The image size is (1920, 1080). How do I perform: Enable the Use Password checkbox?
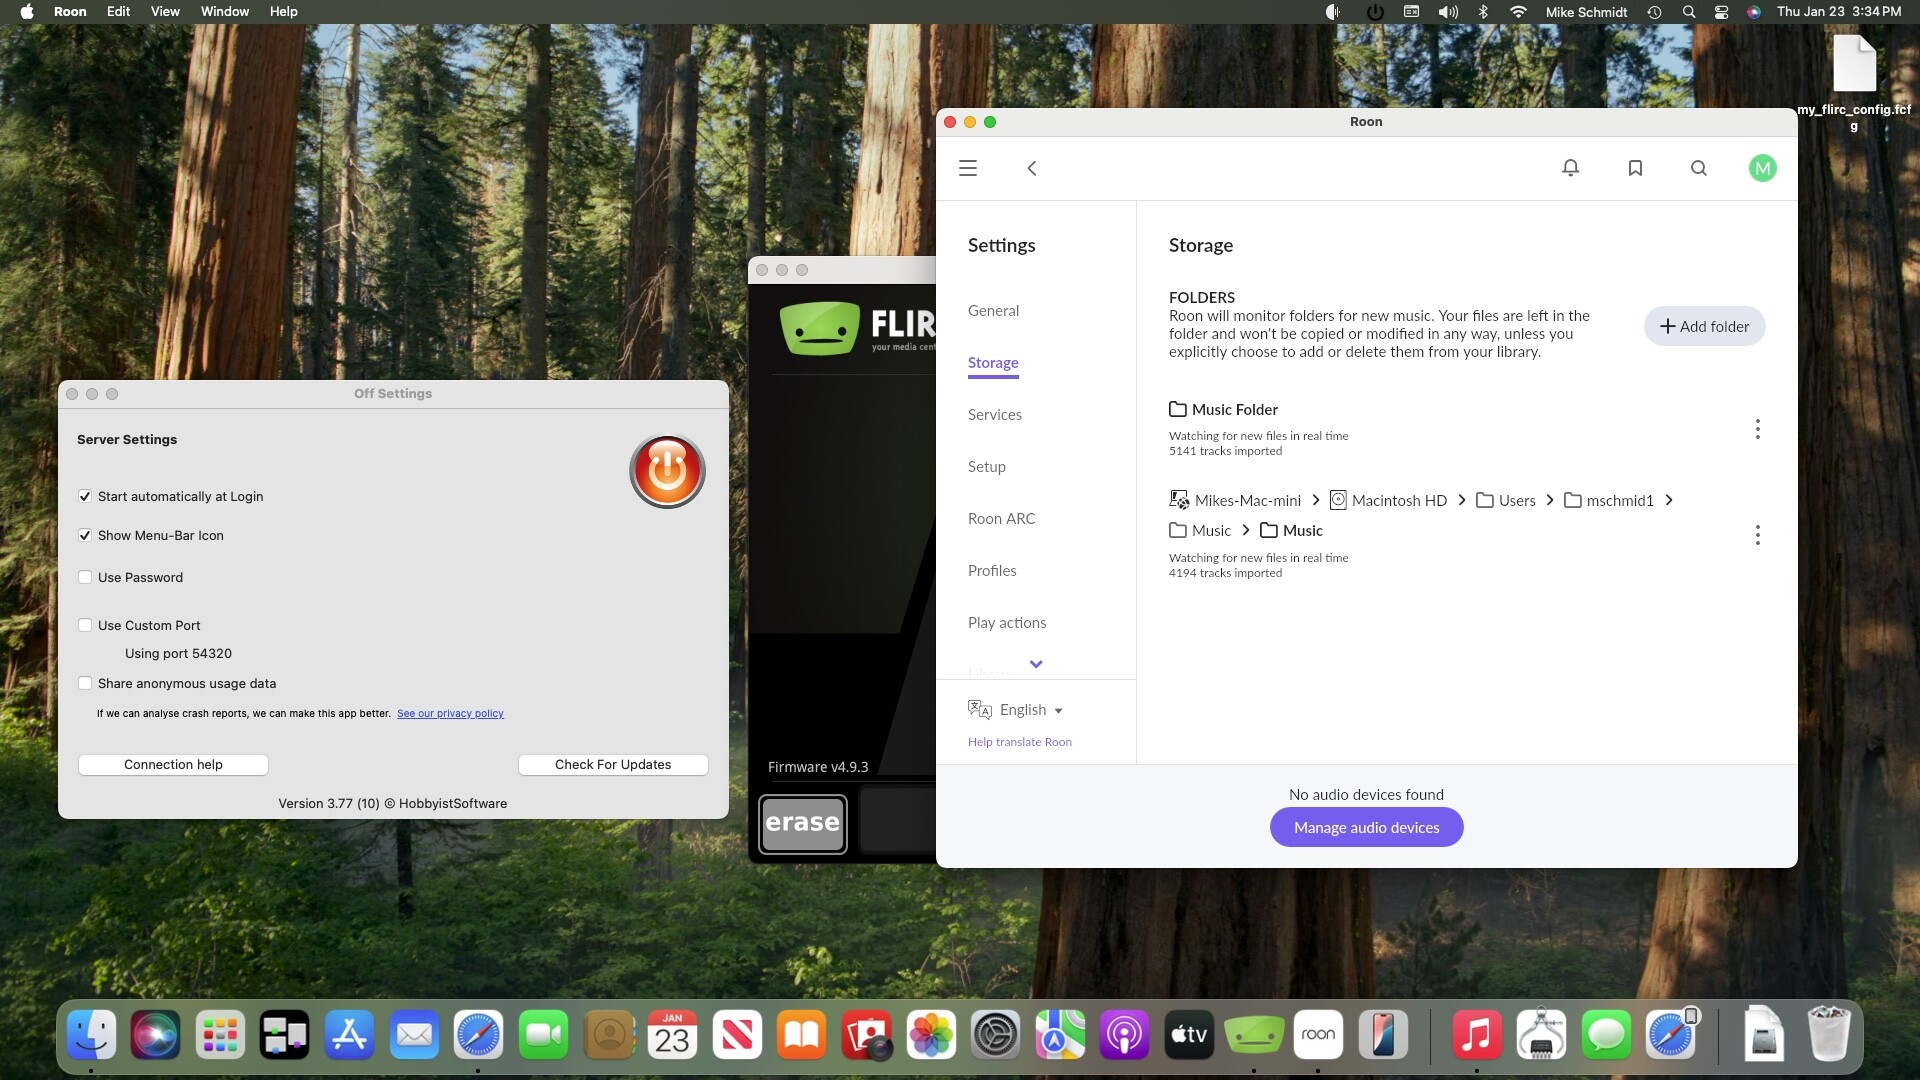(85, 577)
